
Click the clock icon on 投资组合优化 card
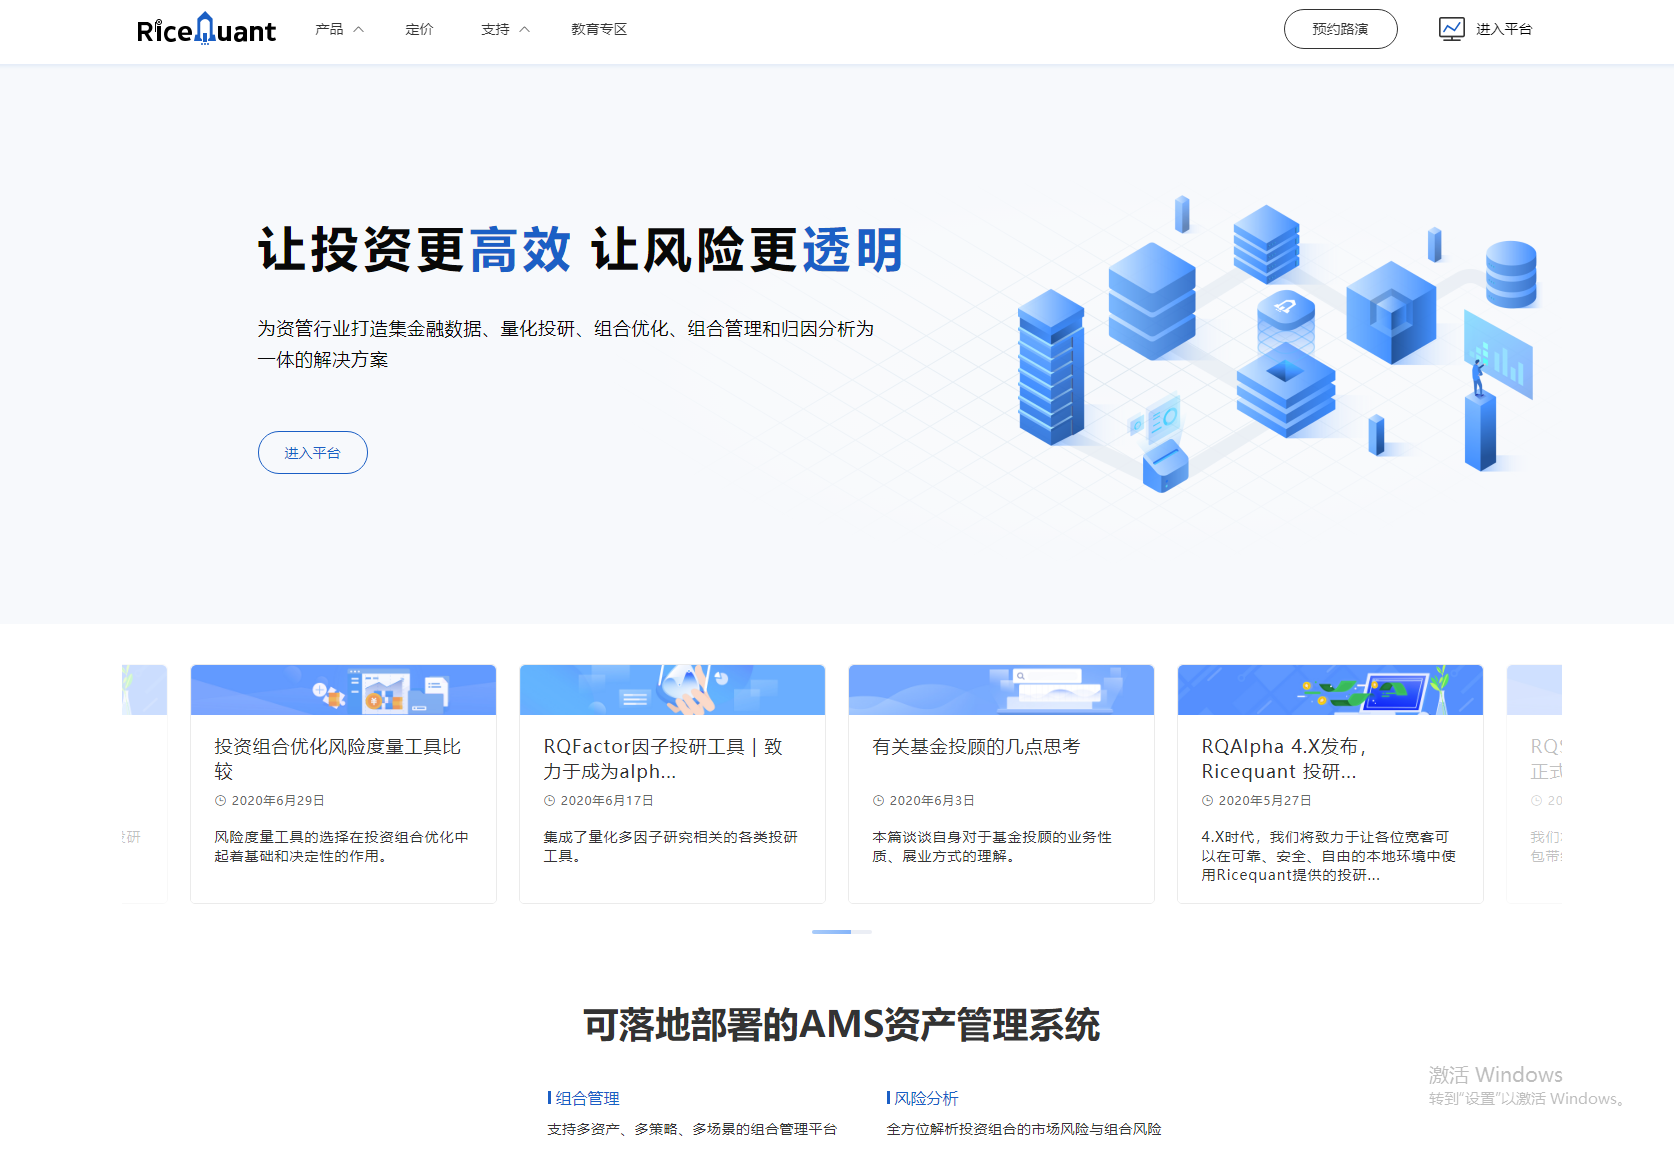coord(219,800)
